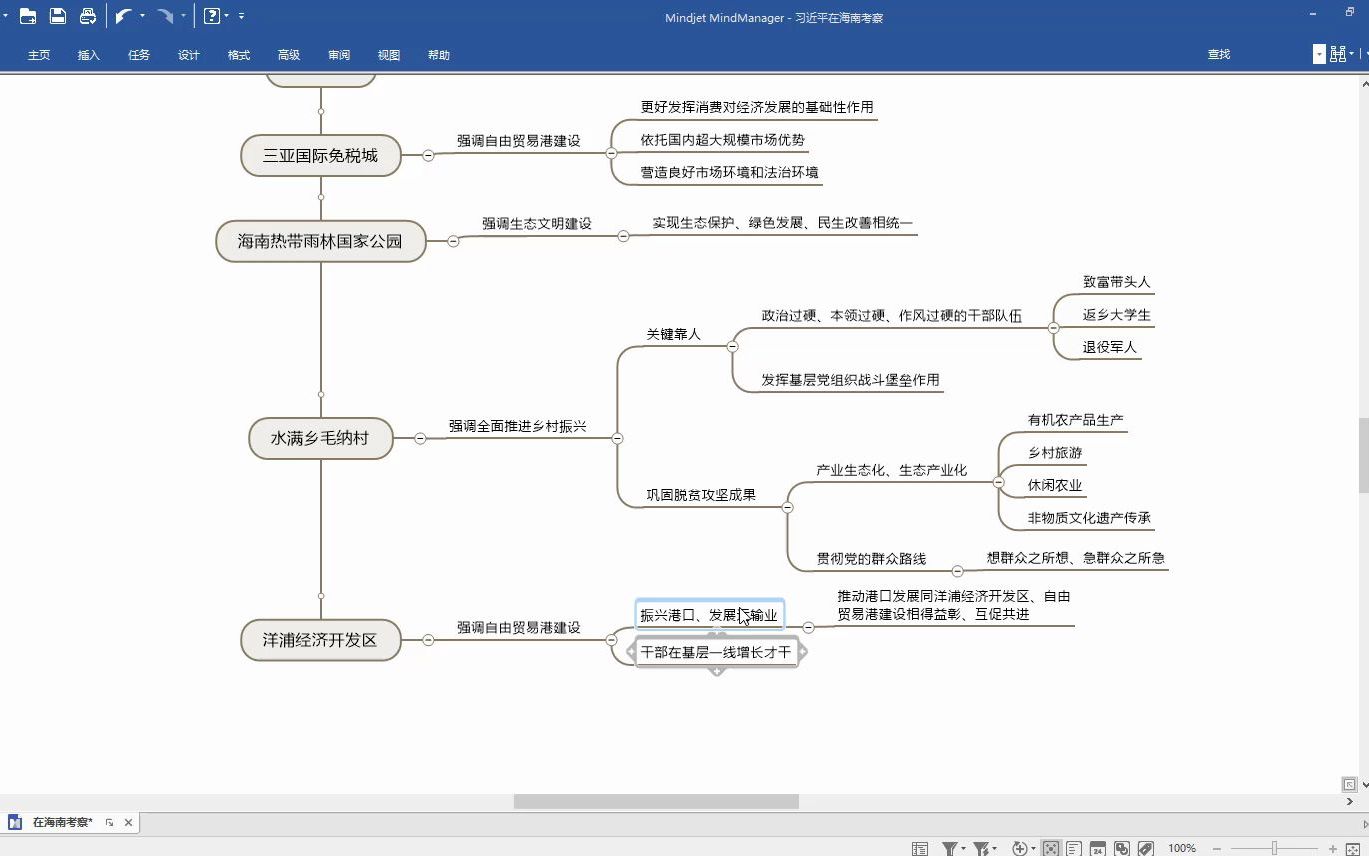
Task: Fit the map to the window with the status bar icon
Action: tap(1353, 849)
